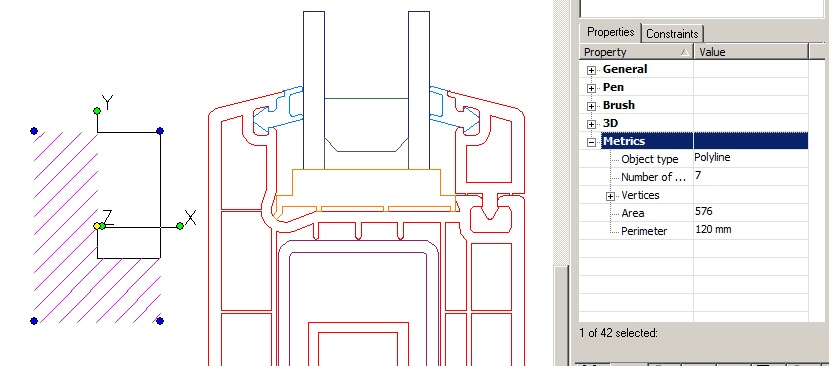Select the Pen label text

(613, 87)
